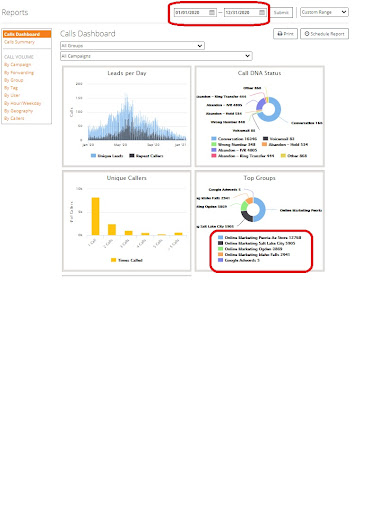Toggle Online Marketing Ogden legend swatch

point(220,249)
